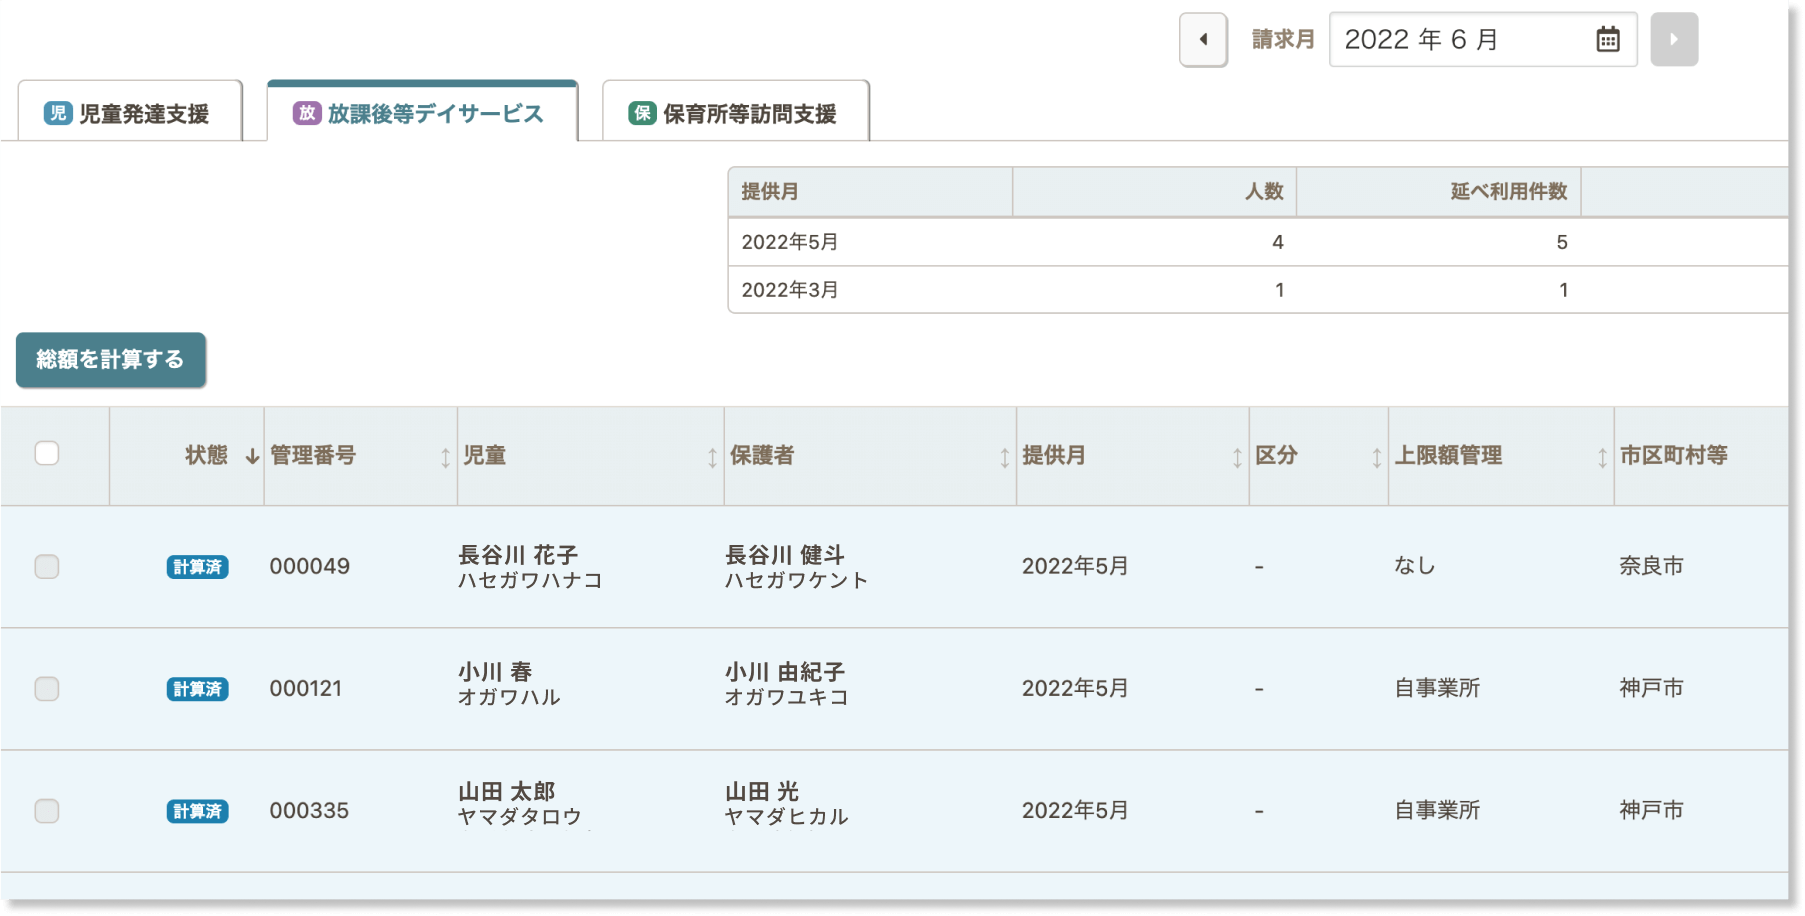
Task: Open the calendar picker icon
Action: point(1607,40)
